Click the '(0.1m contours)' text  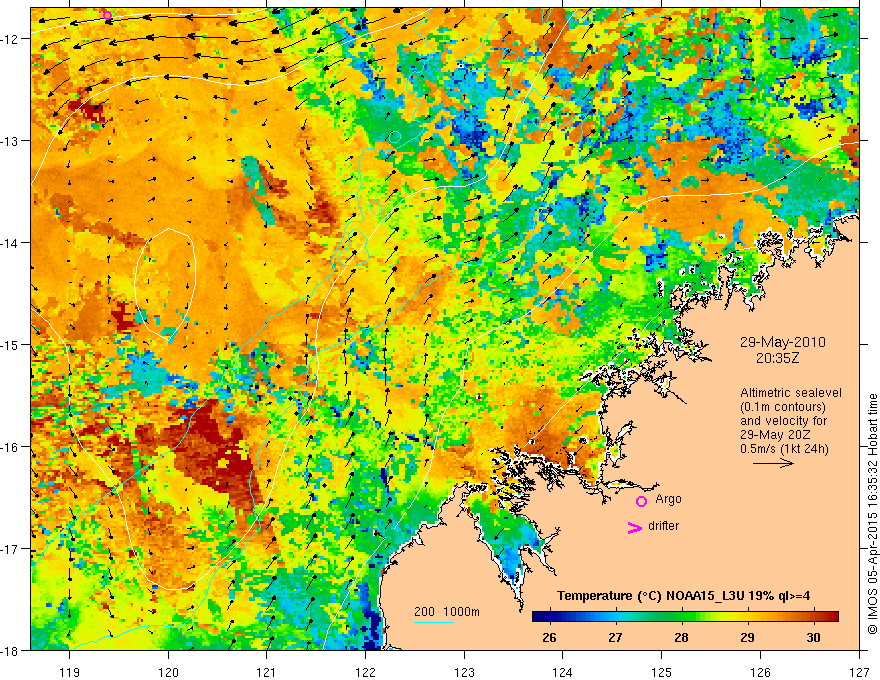pos(783,407)
